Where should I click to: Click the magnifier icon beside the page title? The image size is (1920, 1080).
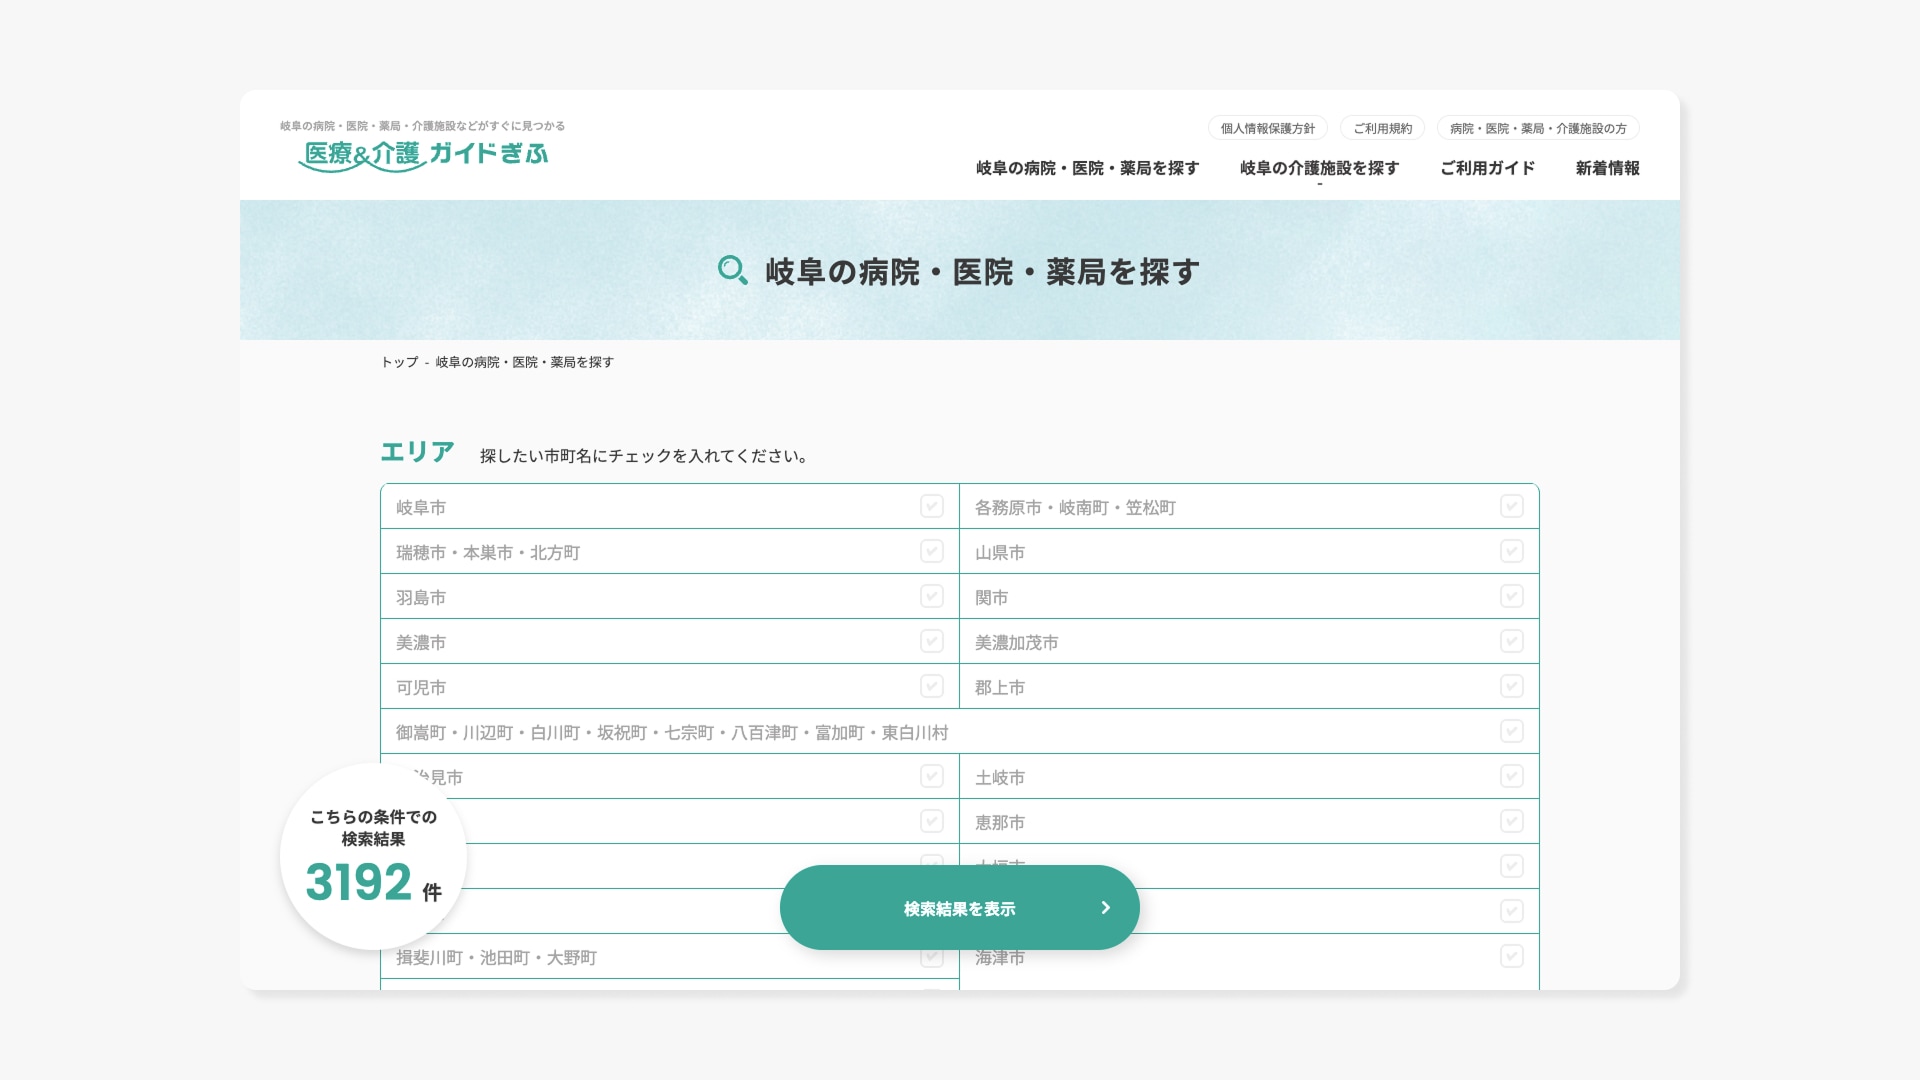click(733, 271)
